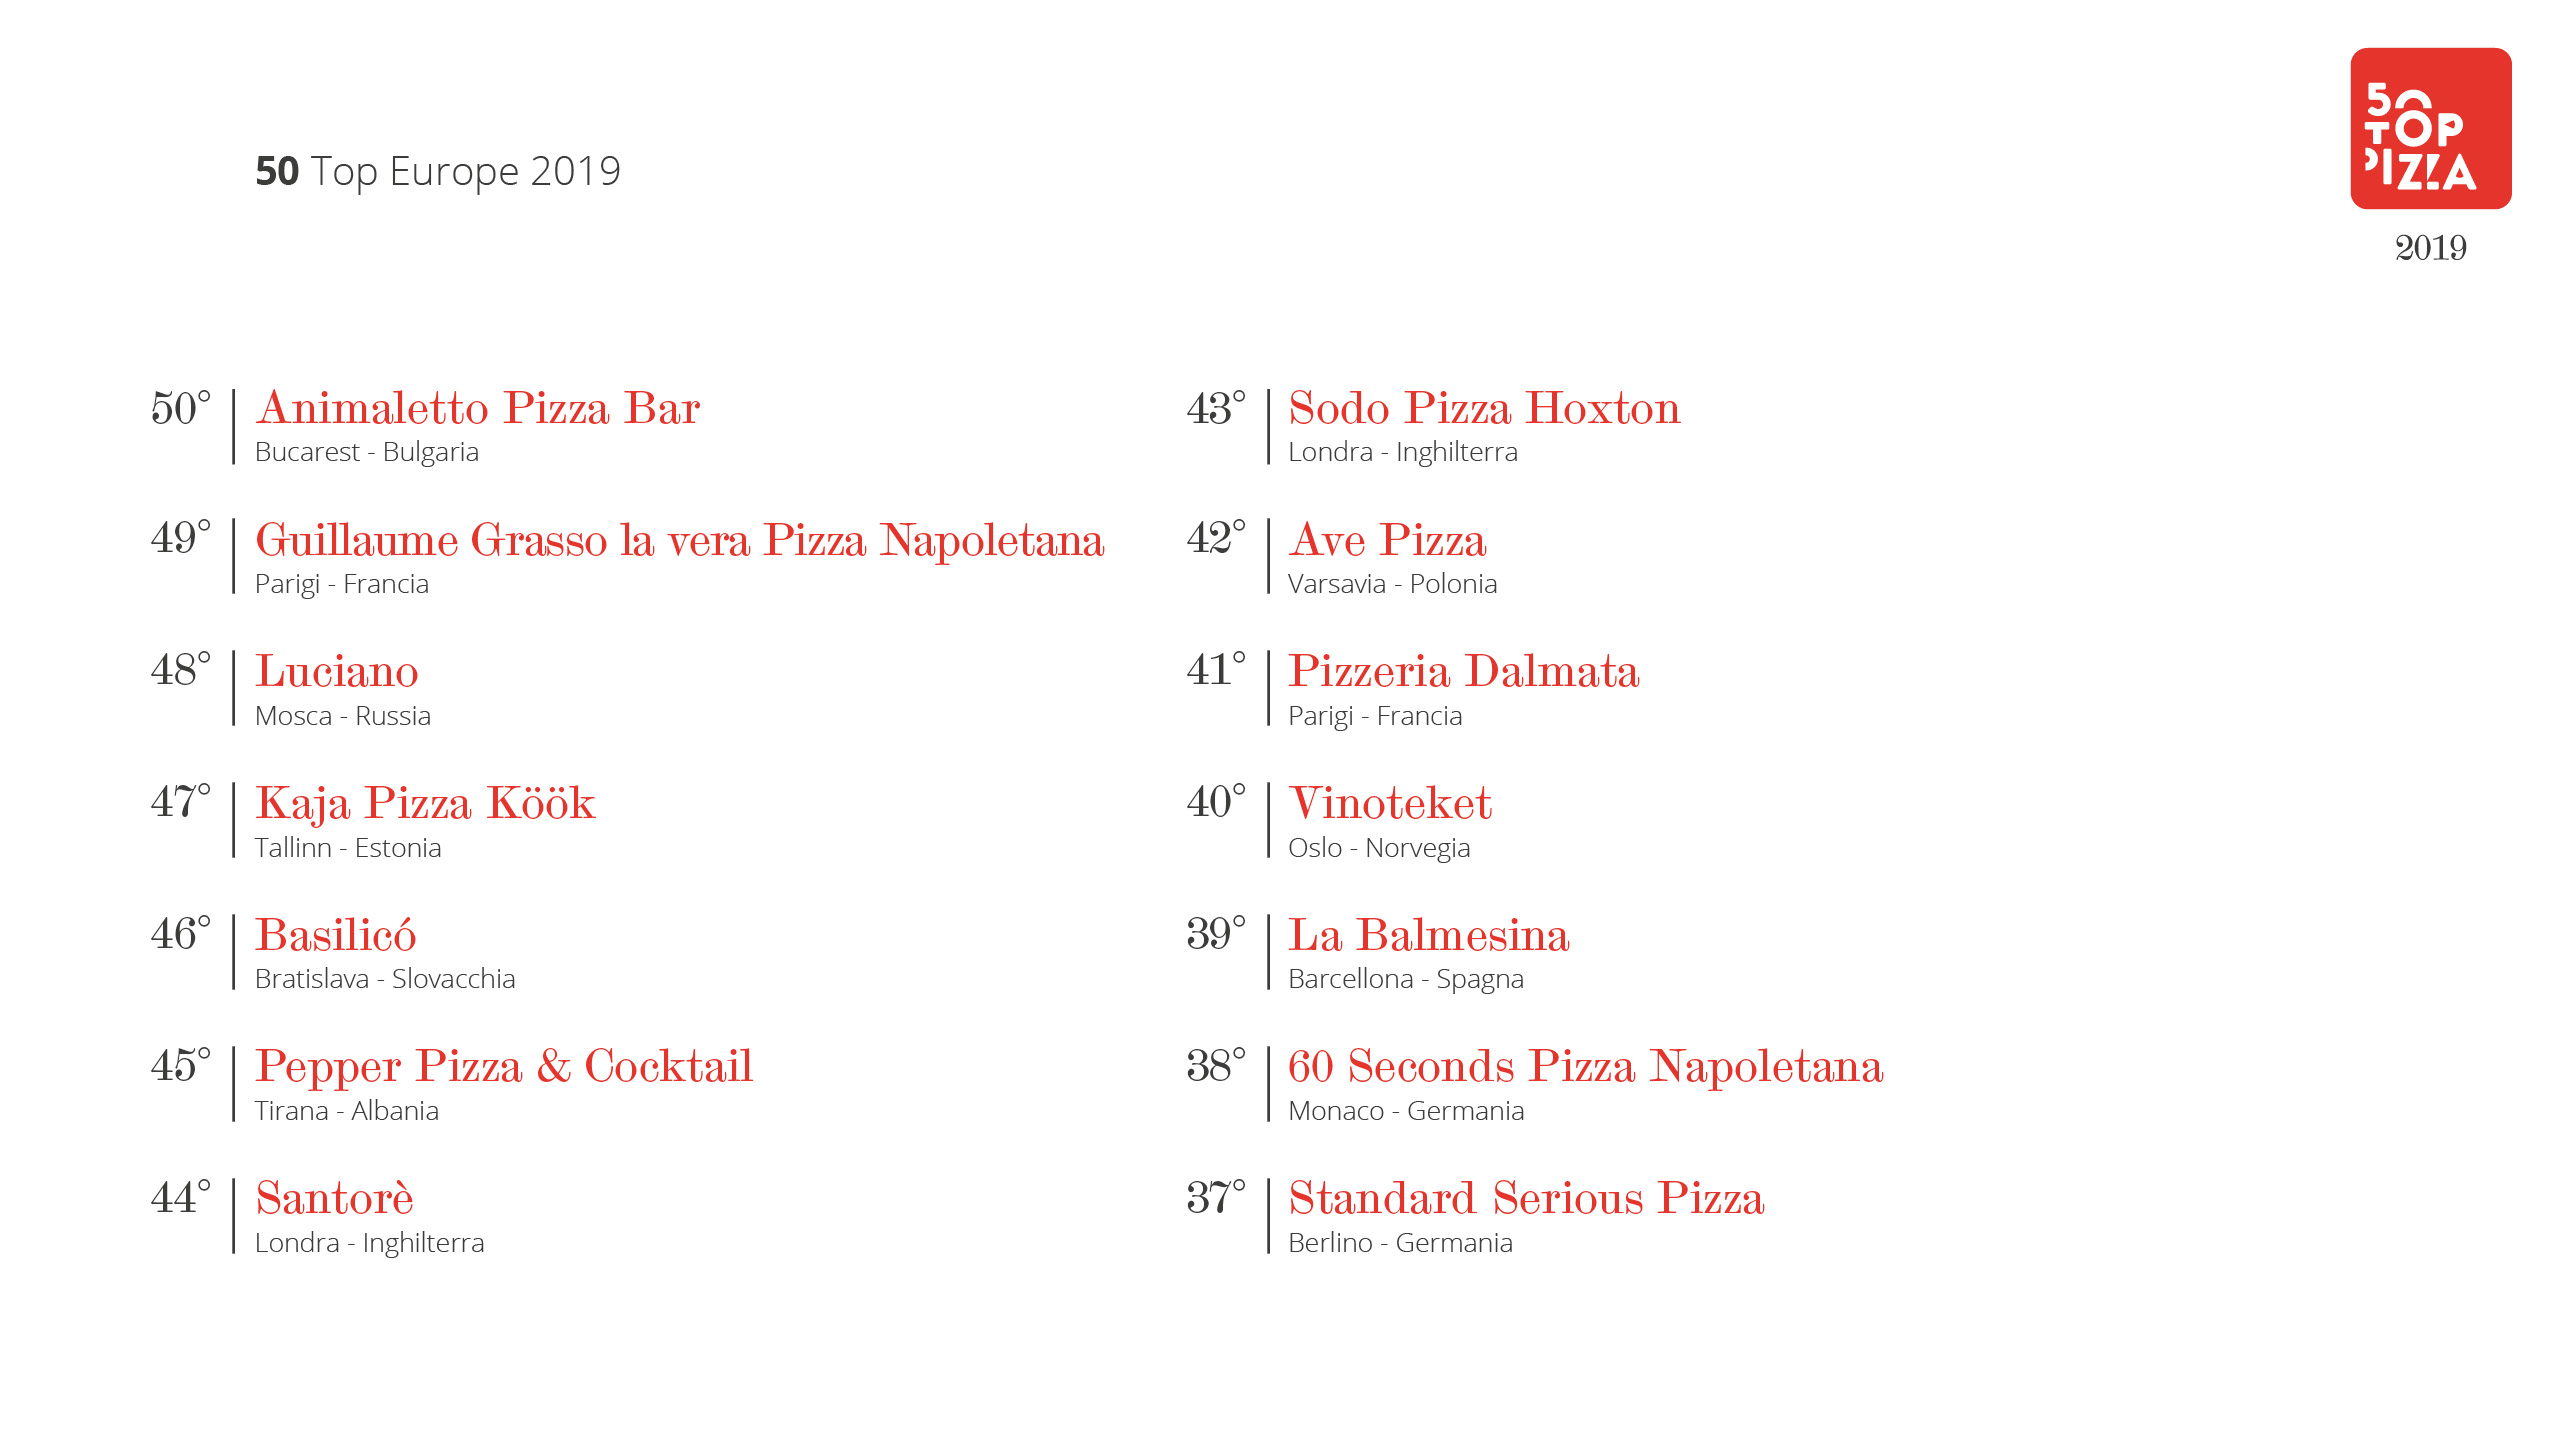This screenshot has width=2560, height=1440.
Task: Open Pepper Pizza & Cocktail entry
Action: [x=503, y=1067]
